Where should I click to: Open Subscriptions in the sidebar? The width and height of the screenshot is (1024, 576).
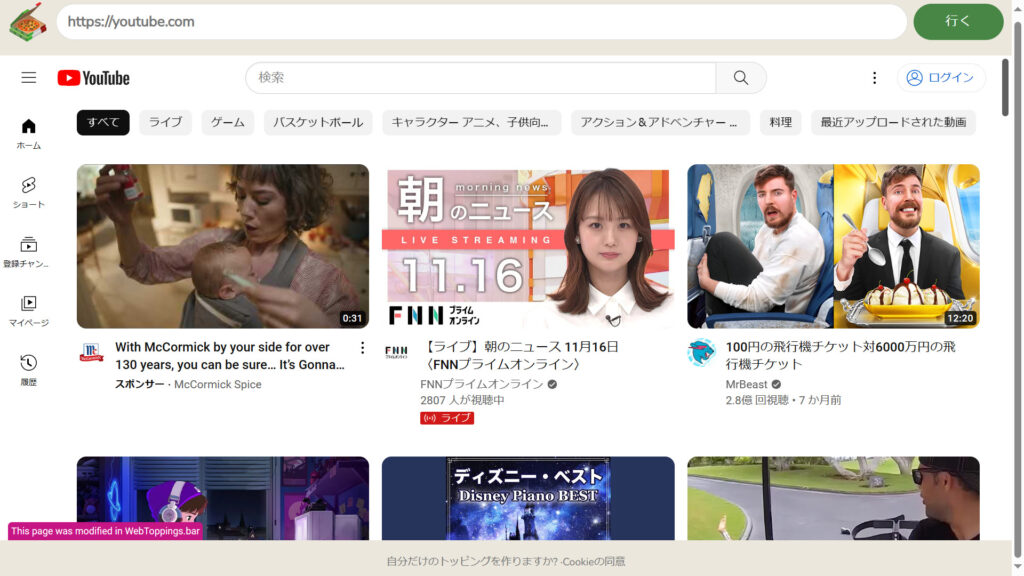pos(29,252)
